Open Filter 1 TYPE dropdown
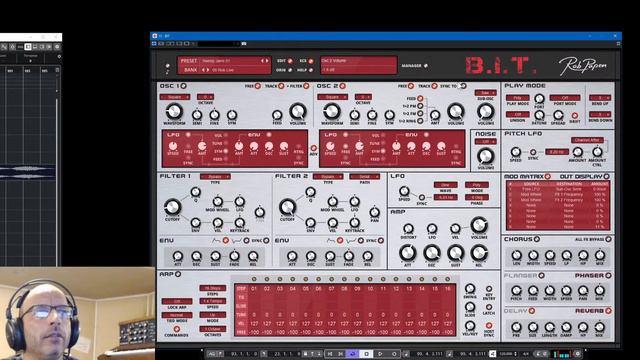 pyautogui.click(x=215, y=177)
